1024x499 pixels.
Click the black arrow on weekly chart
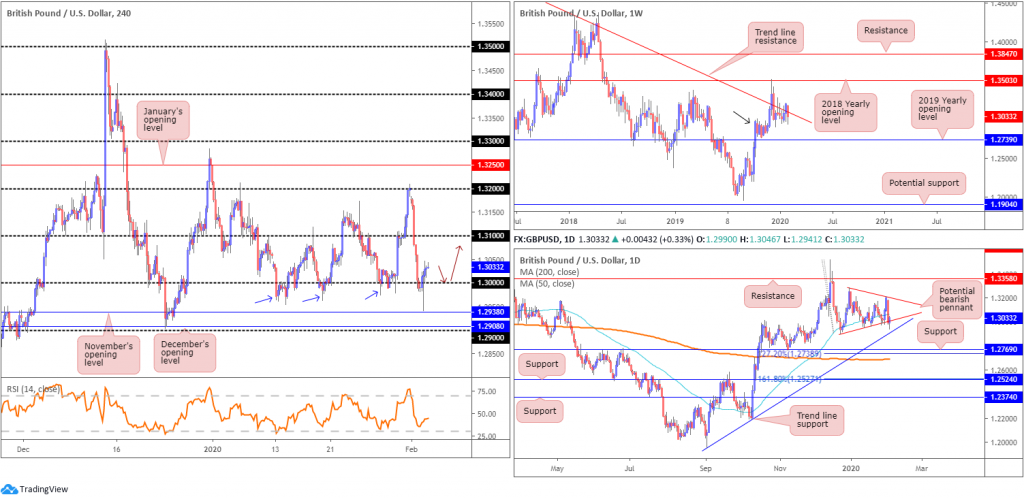point(741,117)
